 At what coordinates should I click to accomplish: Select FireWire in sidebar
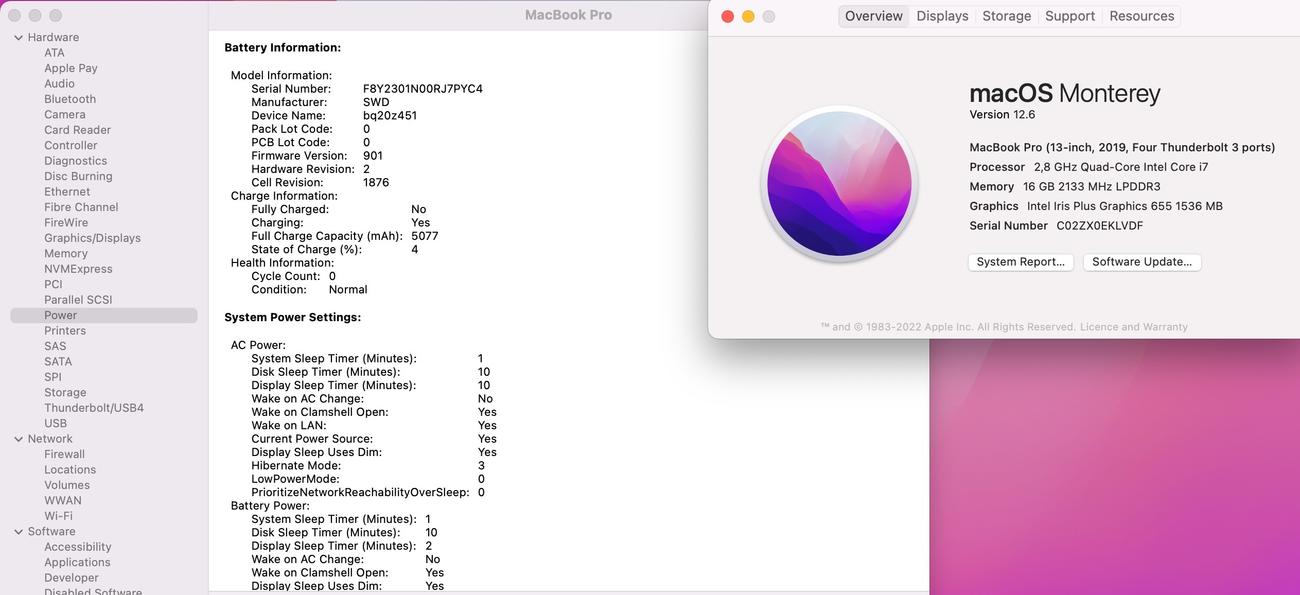(66, 223)
